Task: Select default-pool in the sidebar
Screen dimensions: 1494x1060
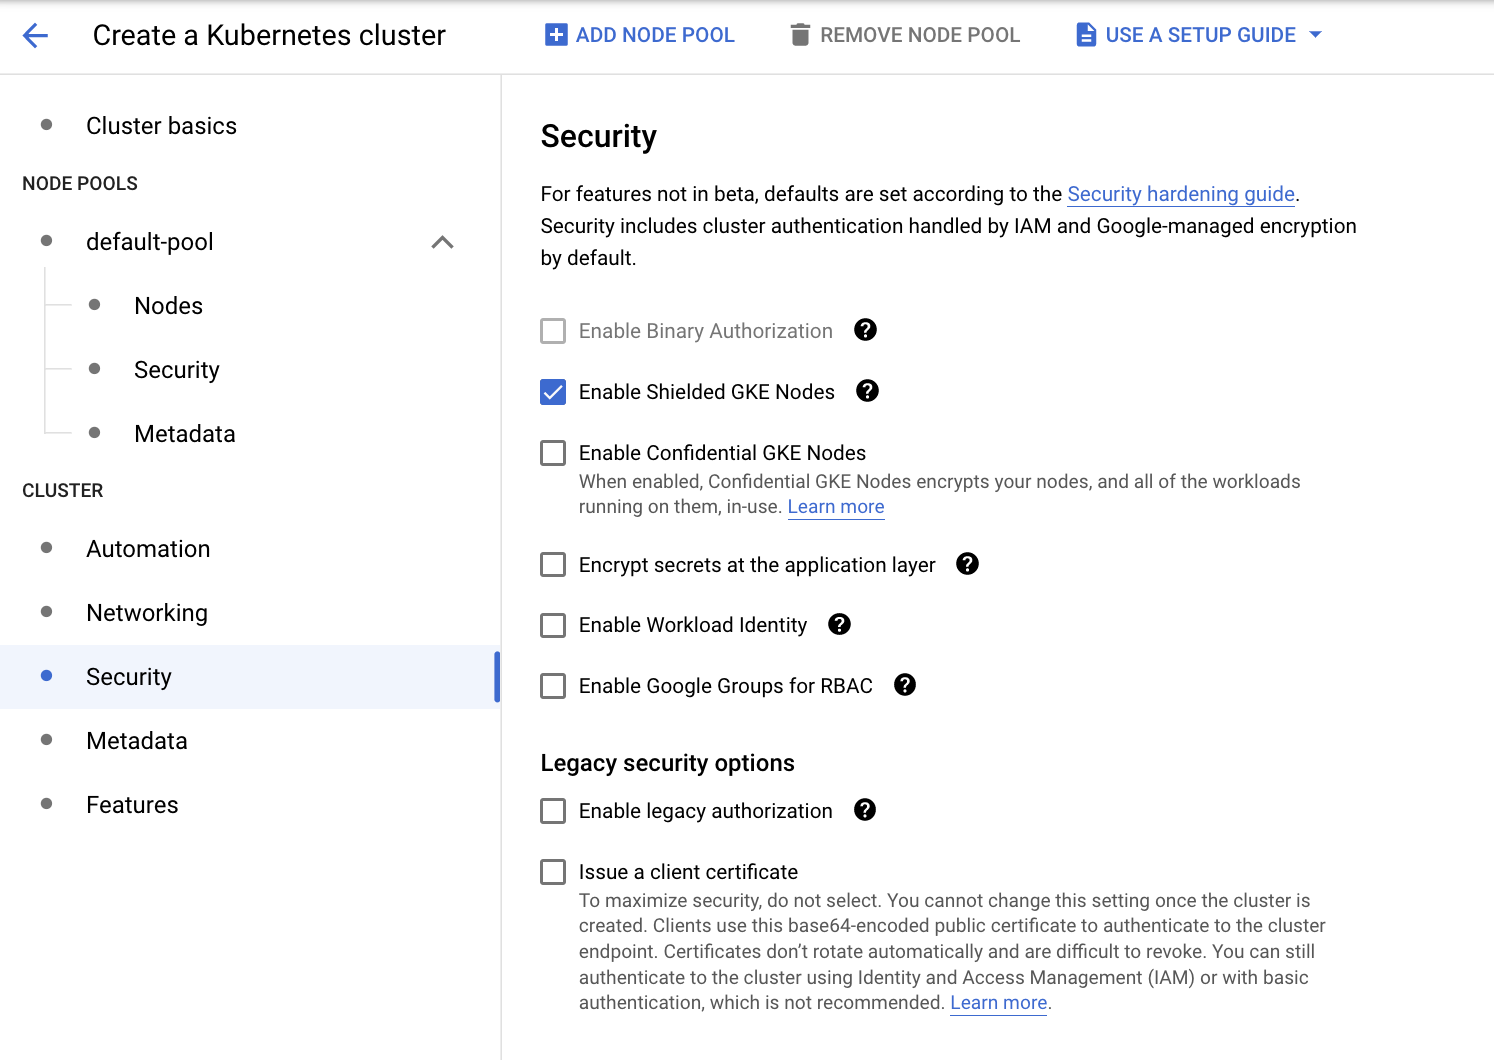Action: [x=150, y=242]
